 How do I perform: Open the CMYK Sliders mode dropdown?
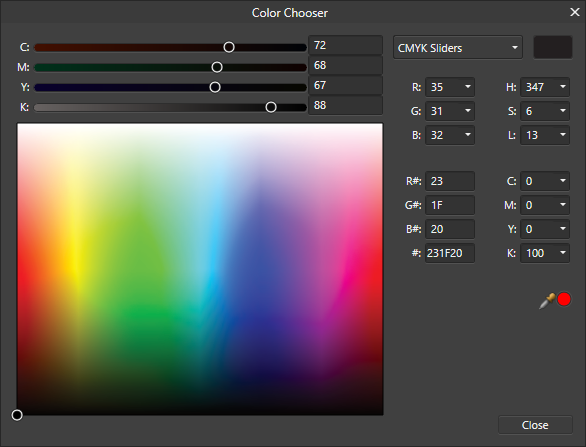[457, 48]
